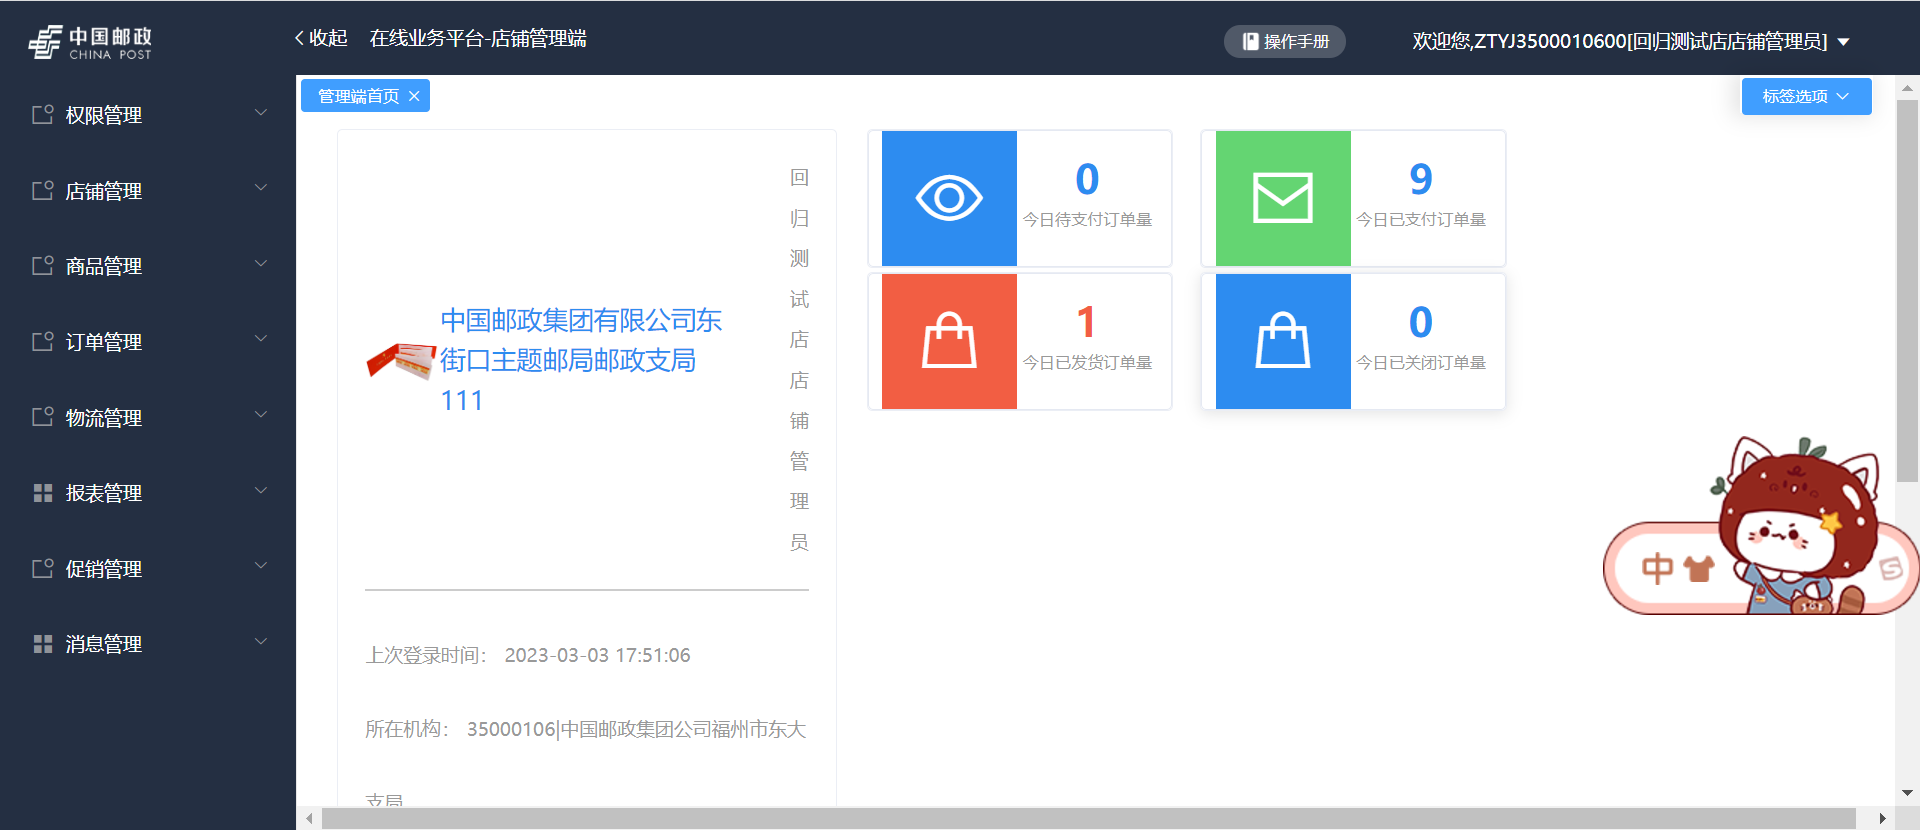This screenshot has height=830, width=1920.
Task: Click the red shopping bag icon for shipped orders
Action: click(x=949, y=341)
